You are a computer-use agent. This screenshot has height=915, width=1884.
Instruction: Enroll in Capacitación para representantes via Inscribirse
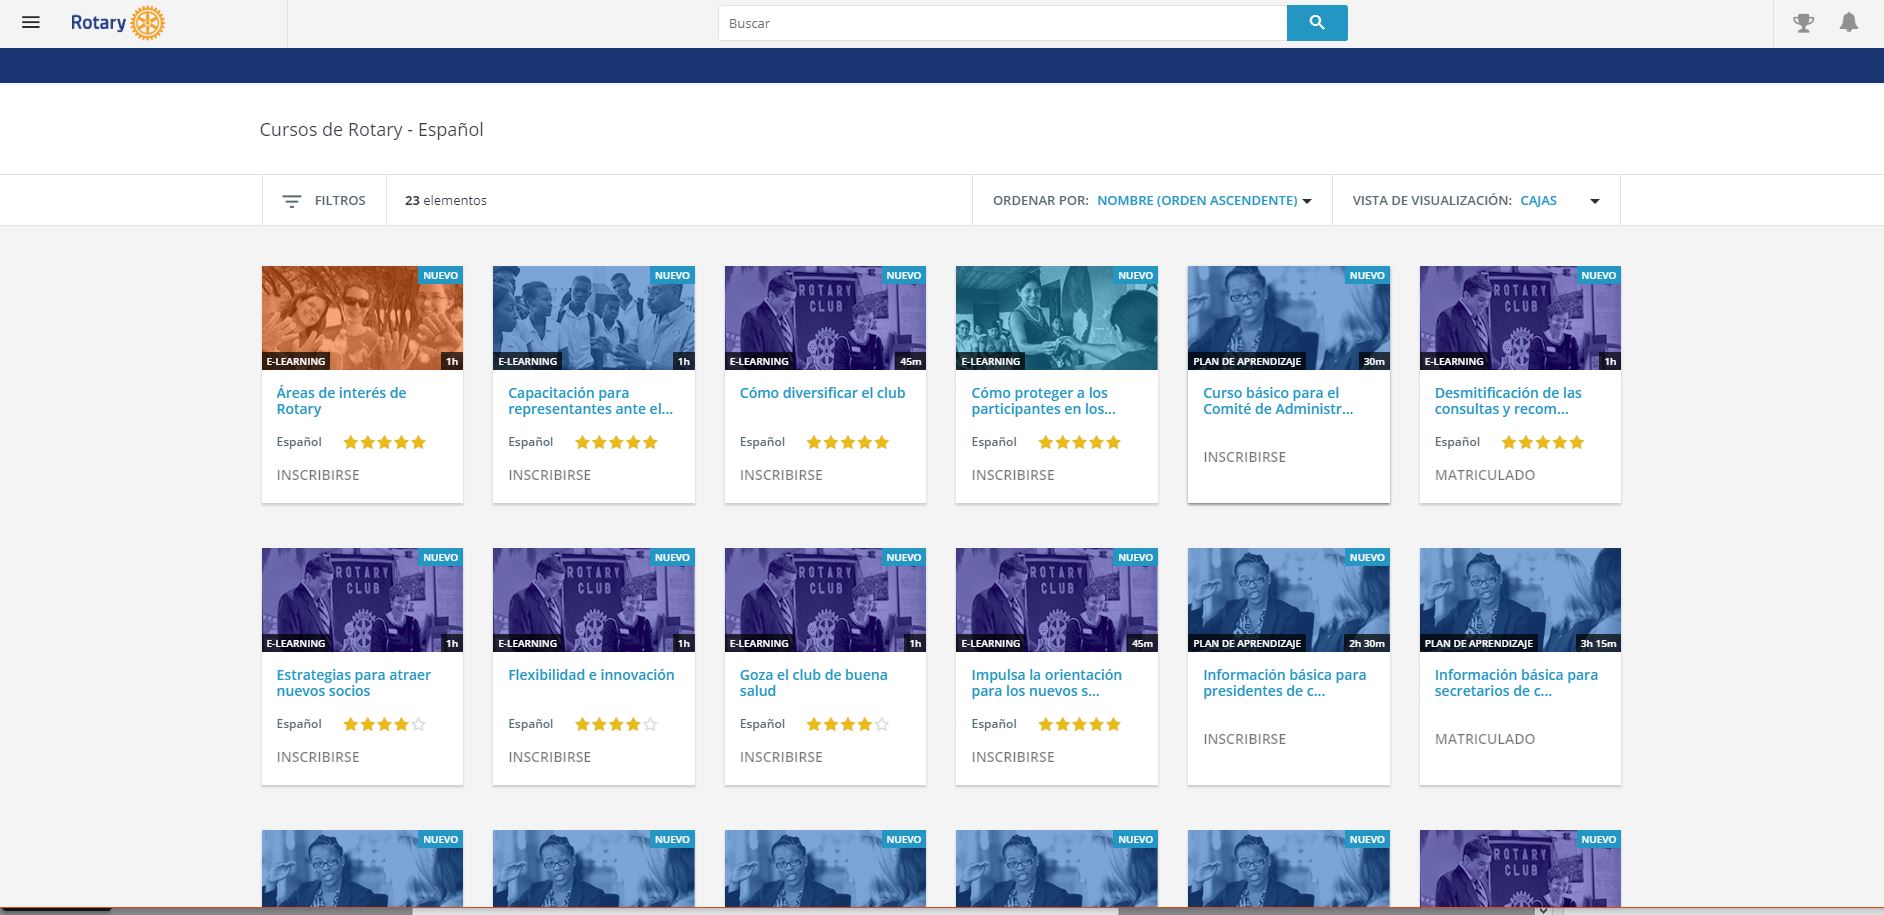click(549, 475)
